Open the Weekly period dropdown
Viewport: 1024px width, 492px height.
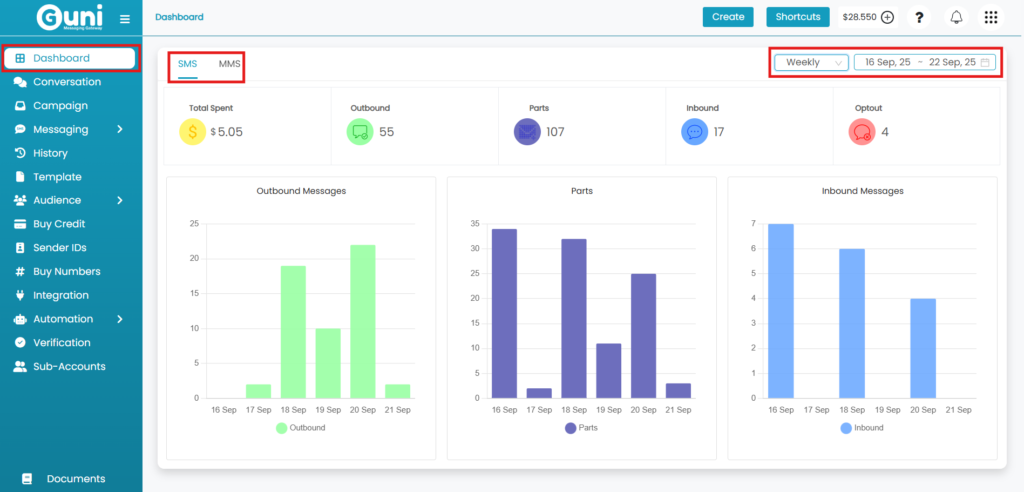pos(811,62)
